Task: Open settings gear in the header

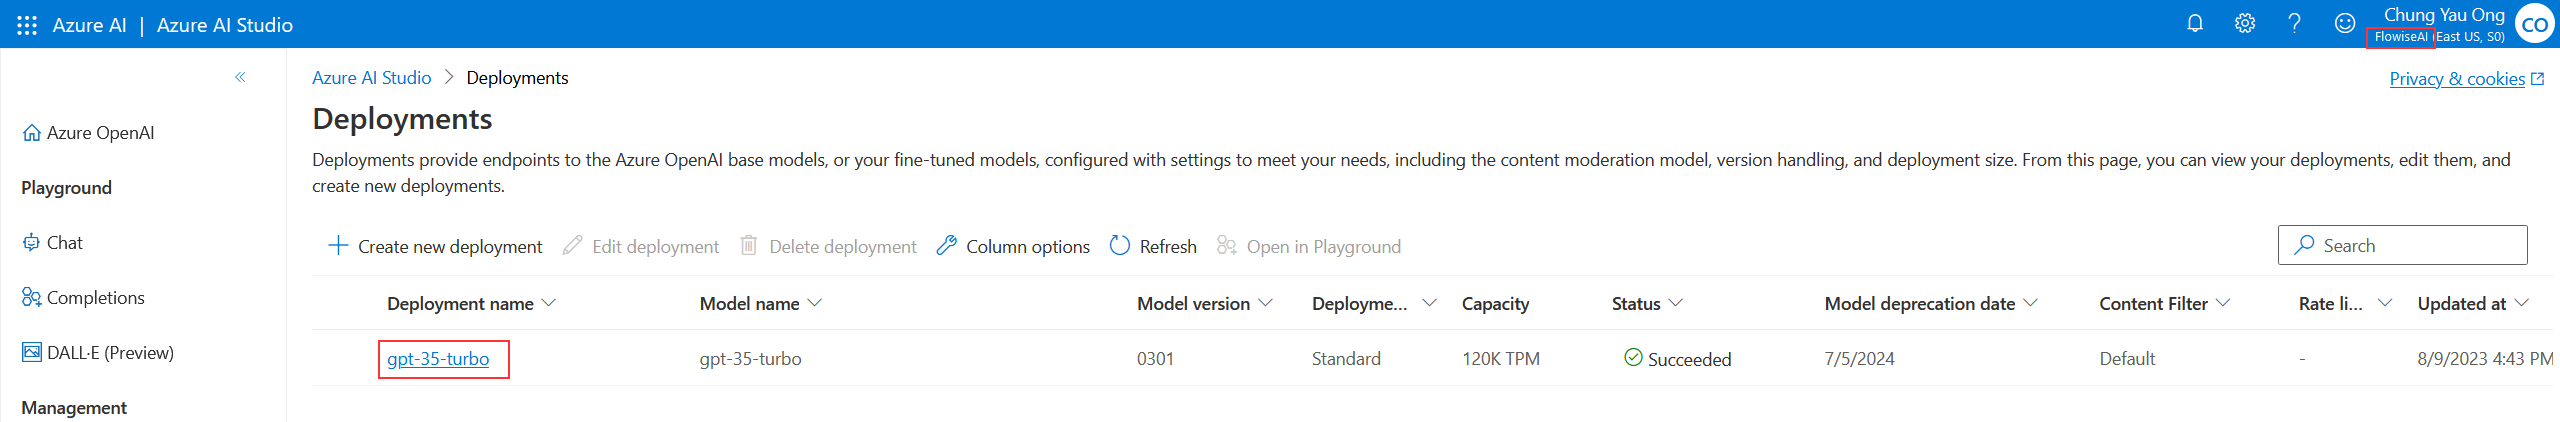Action: tap(2245, 24)
